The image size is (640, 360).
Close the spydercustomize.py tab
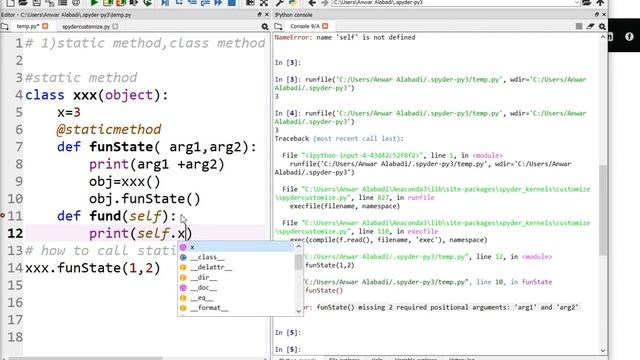click(116, 26)
